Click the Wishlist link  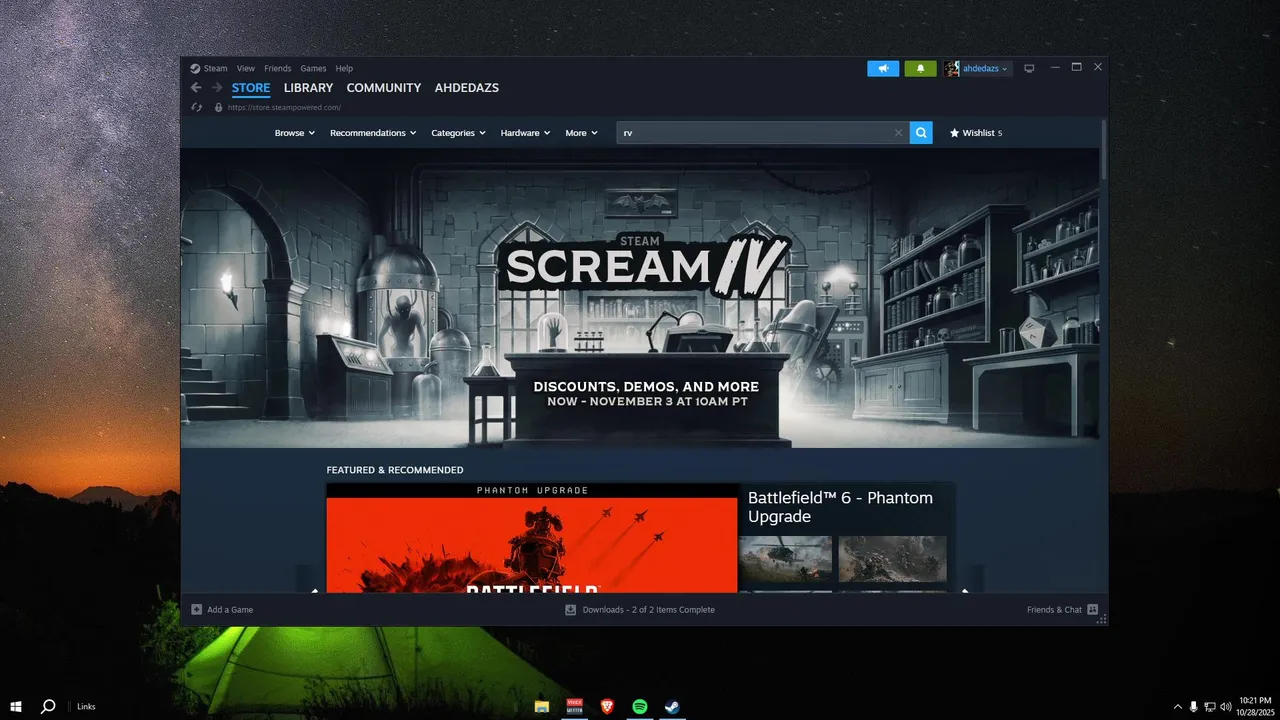coord(981,133)
